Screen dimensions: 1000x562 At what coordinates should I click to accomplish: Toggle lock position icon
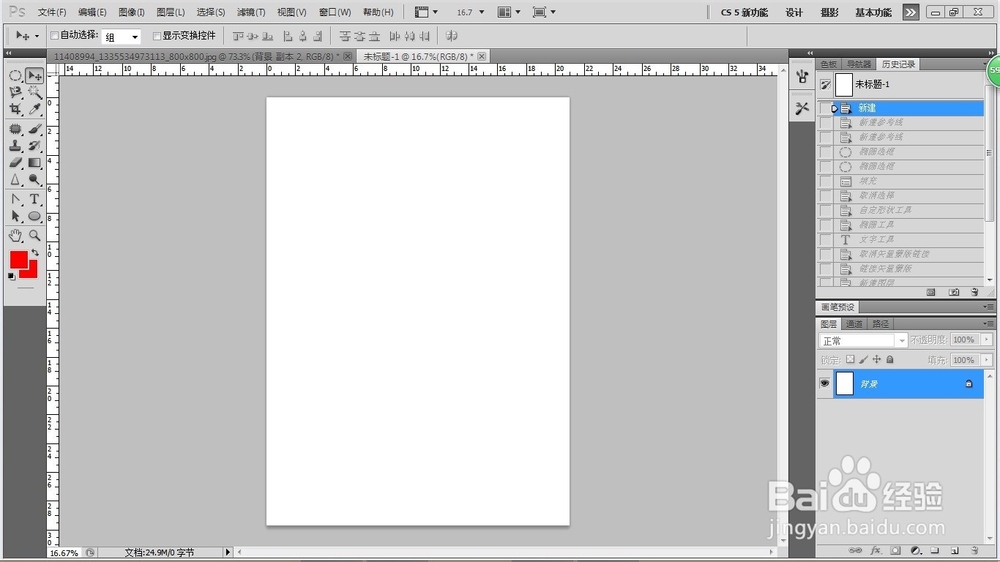click(877, 360)
